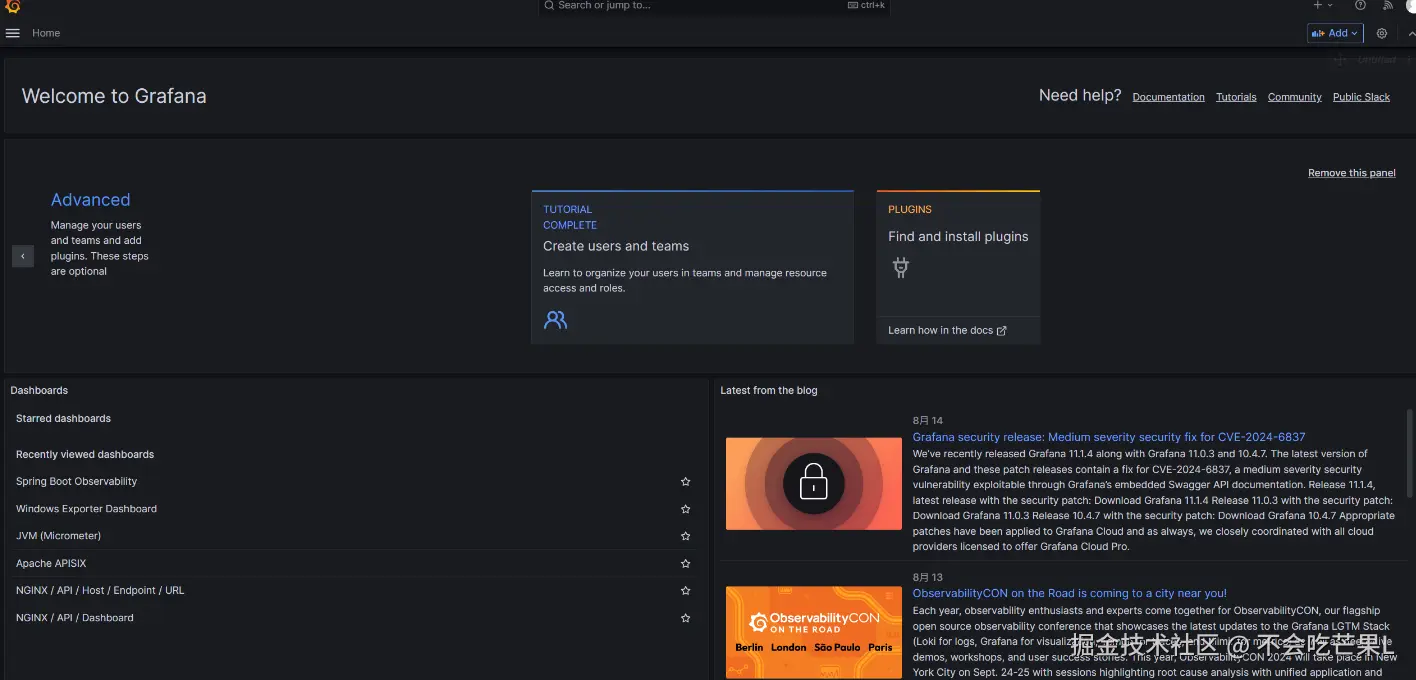Open ObservabilityCON on the Road post title

coord(1069,593)
